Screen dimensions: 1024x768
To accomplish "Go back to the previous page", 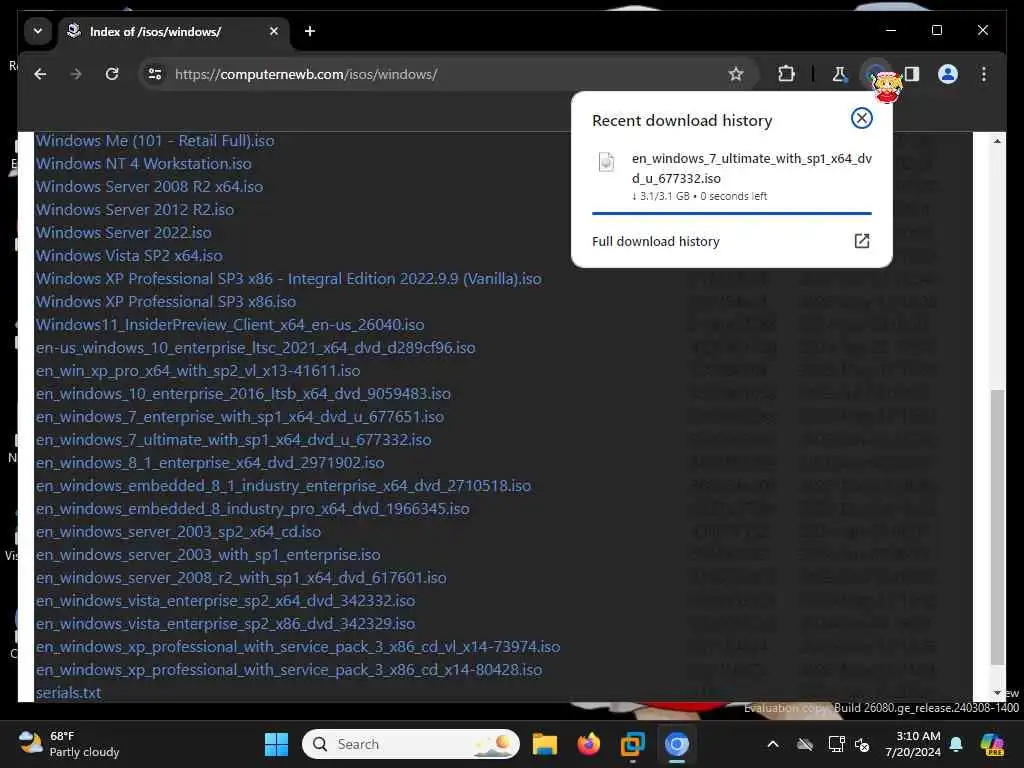I will point(40,74).
